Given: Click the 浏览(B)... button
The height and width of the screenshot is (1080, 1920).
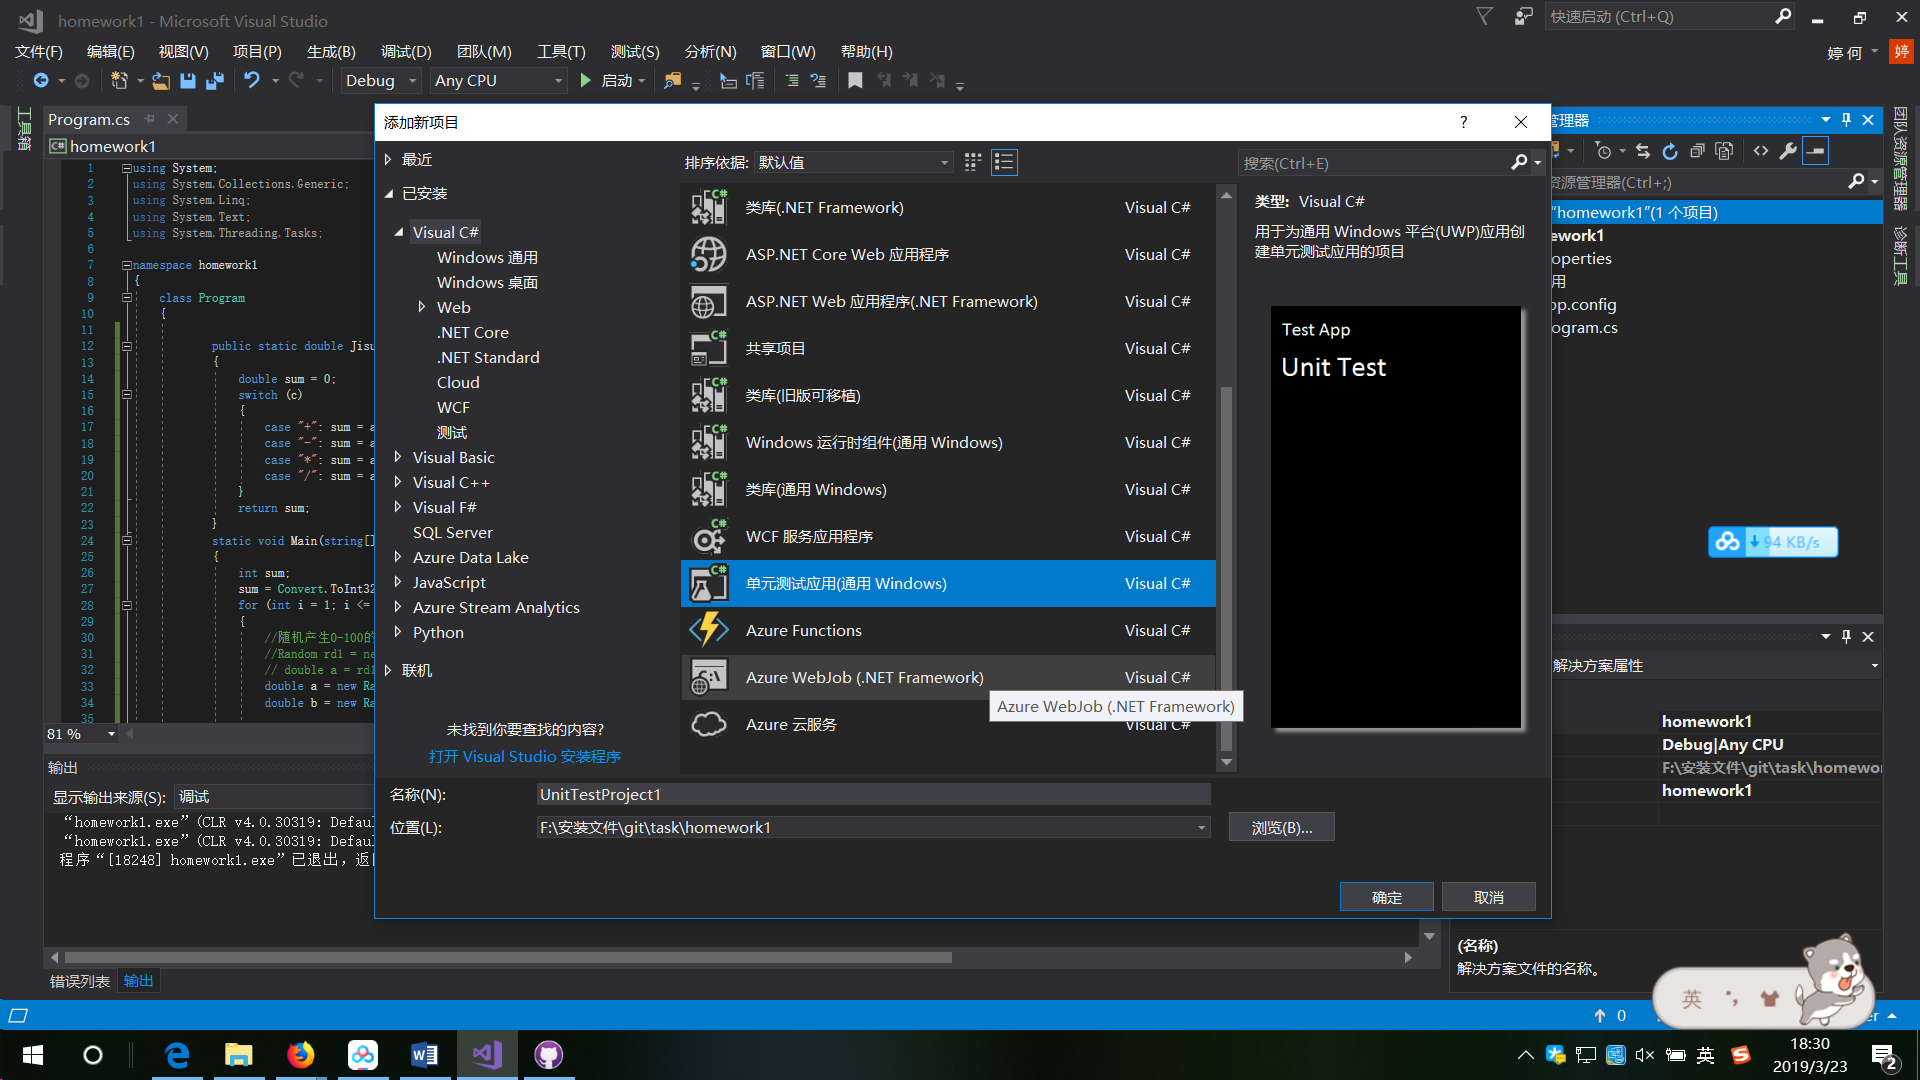Looking at the screenshot, I should pos(1281,827).
